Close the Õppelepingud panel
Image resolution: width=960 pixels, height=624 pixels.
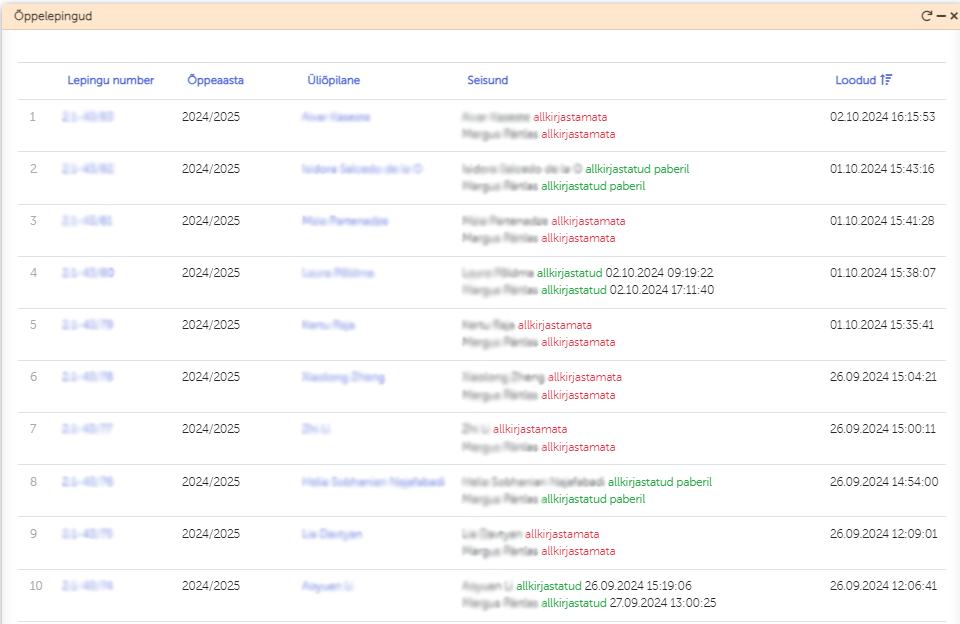tap(953, 16)
